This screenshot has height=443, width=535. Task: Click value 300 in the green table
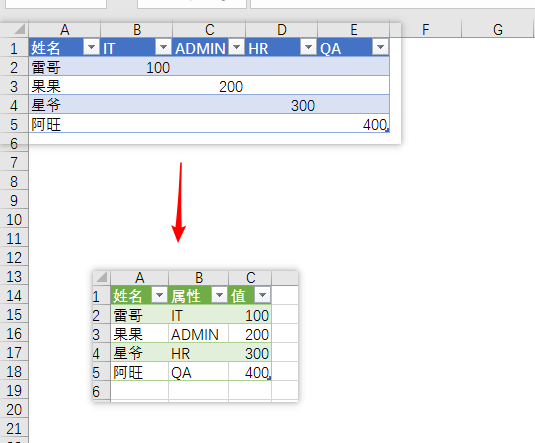coord(250,353)
